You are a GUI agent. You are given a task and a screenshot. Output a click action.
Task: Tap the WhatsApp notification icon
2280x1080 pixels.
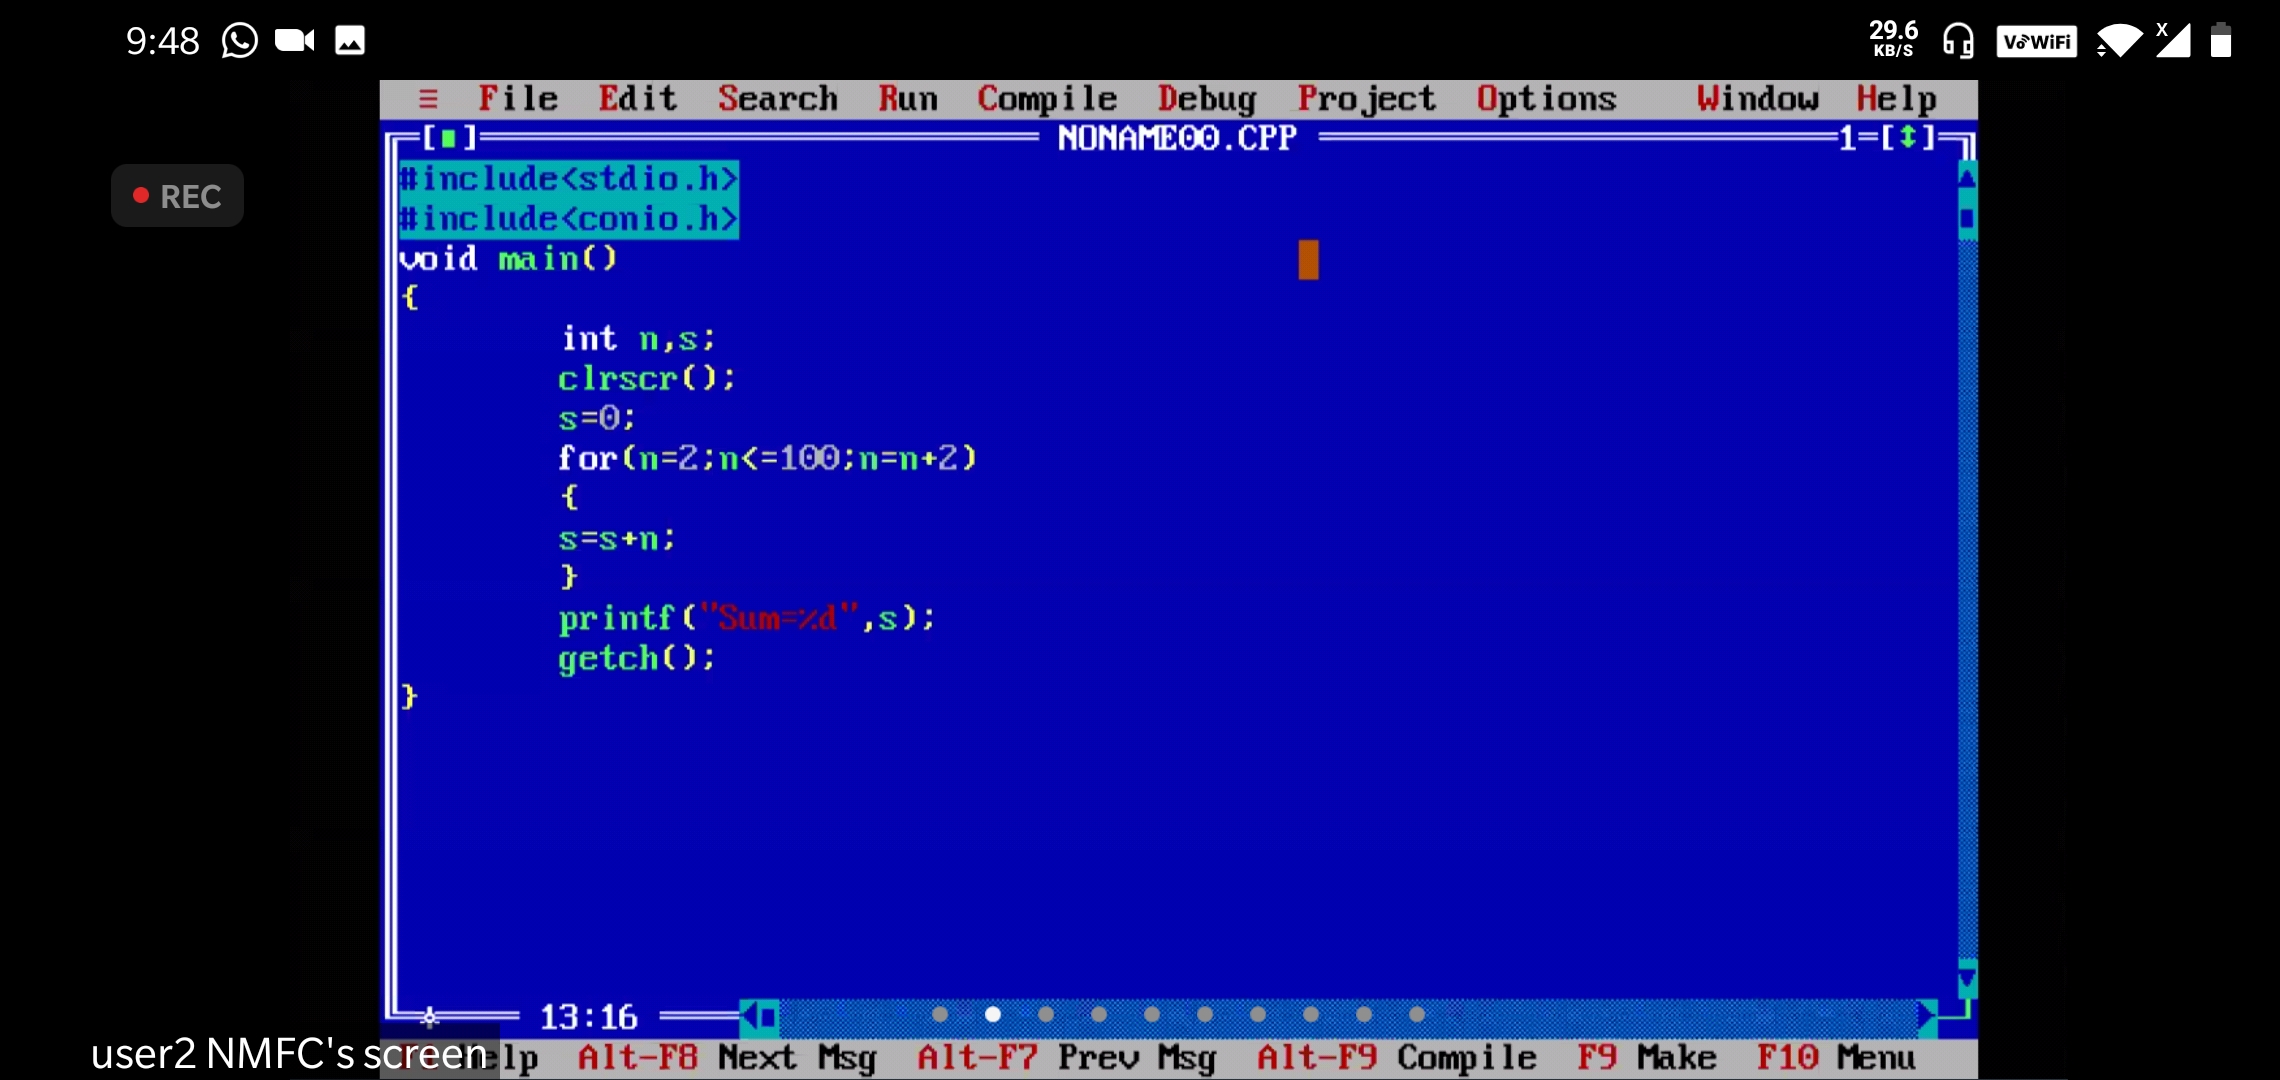click(240, 41)
